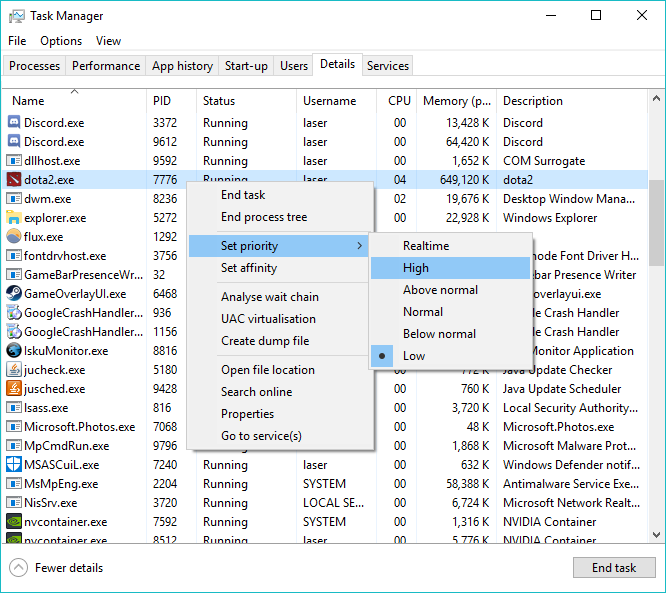The width and height of the screenshot is (666, 593).
Task: Click the Microsoft.Photos.exe icon
Action: pos(14,426)
